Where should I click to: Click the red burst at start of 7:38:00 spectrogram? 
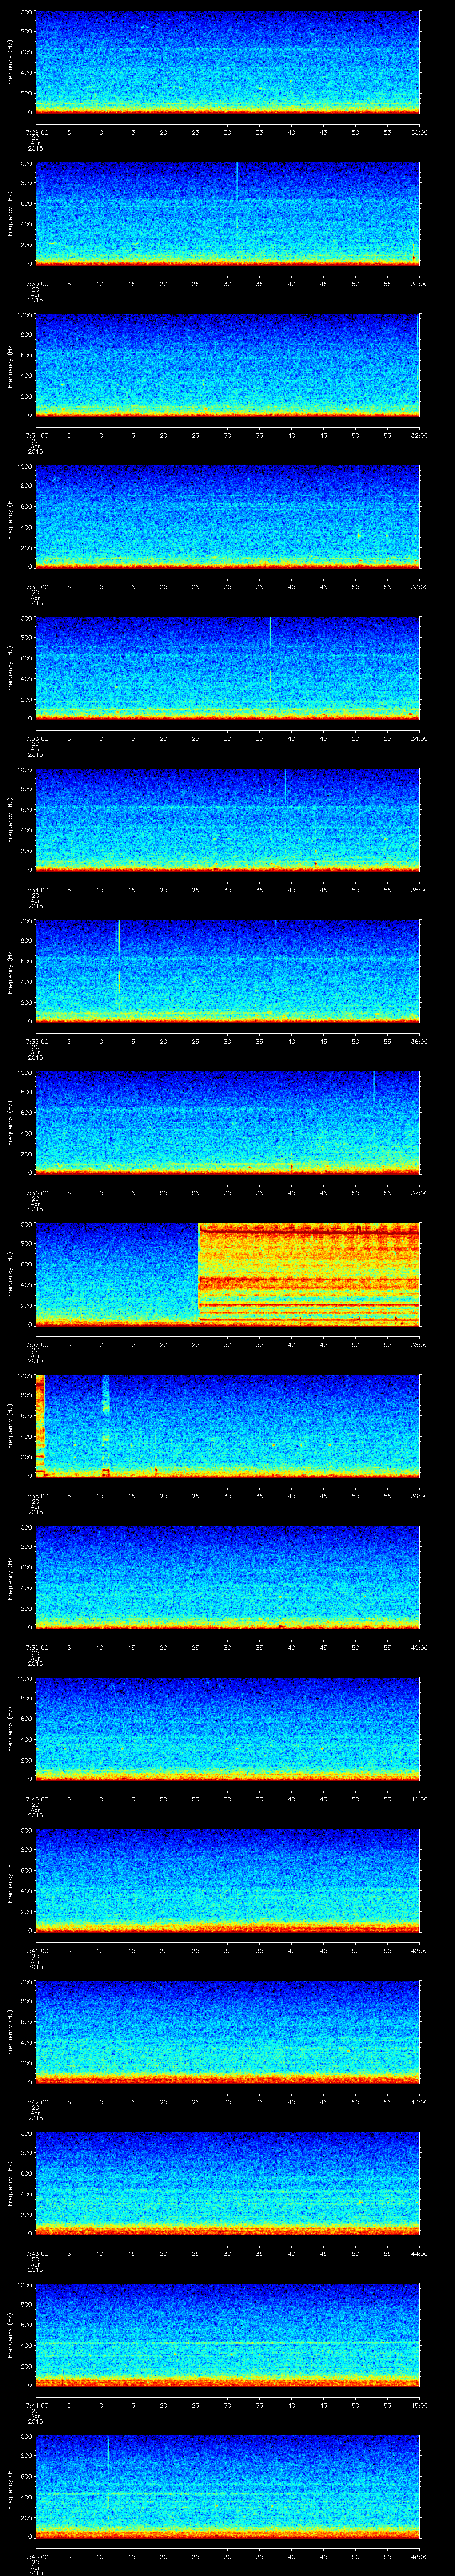tap(40, 1425)
